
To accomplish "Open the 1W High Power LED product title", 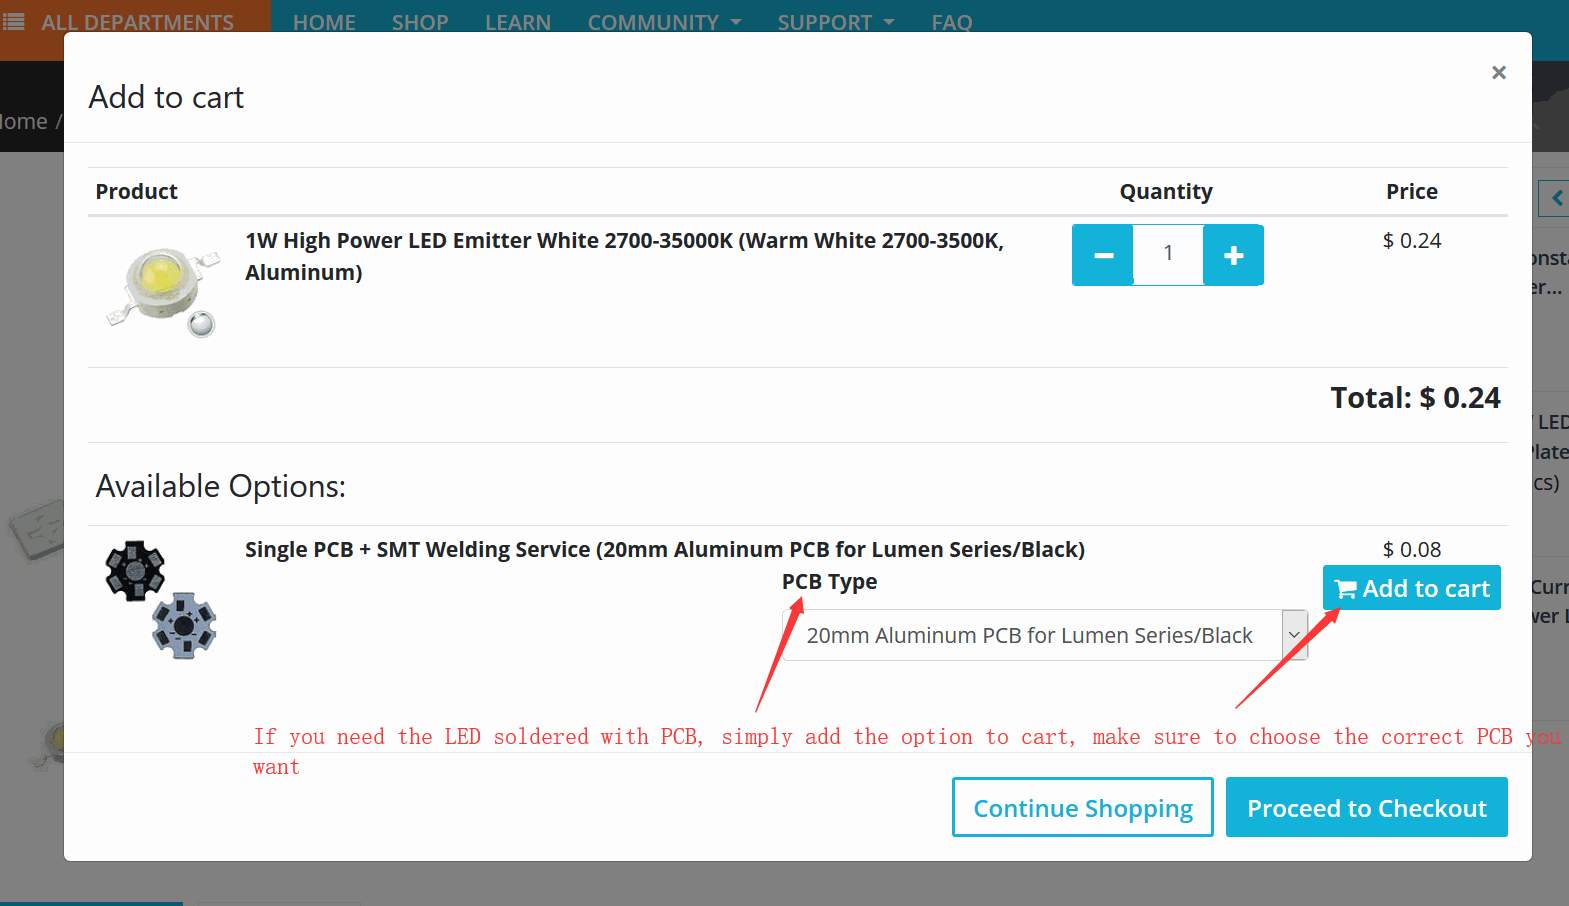I will (x=624, y=256).
